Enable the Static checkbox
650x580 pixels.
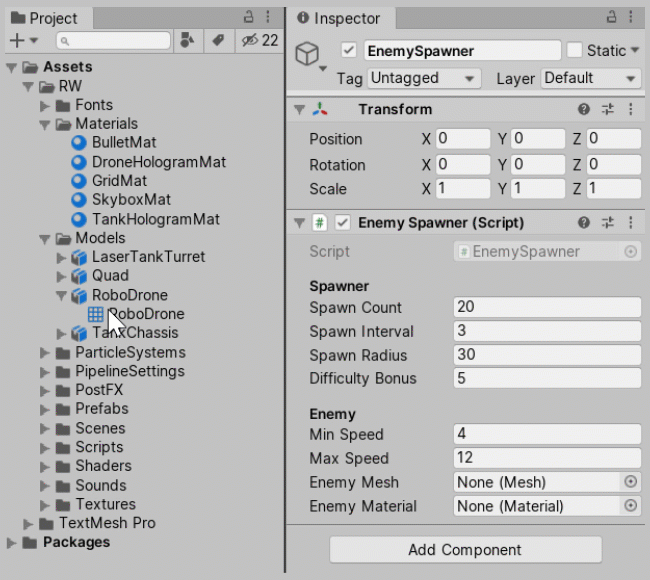574,50
